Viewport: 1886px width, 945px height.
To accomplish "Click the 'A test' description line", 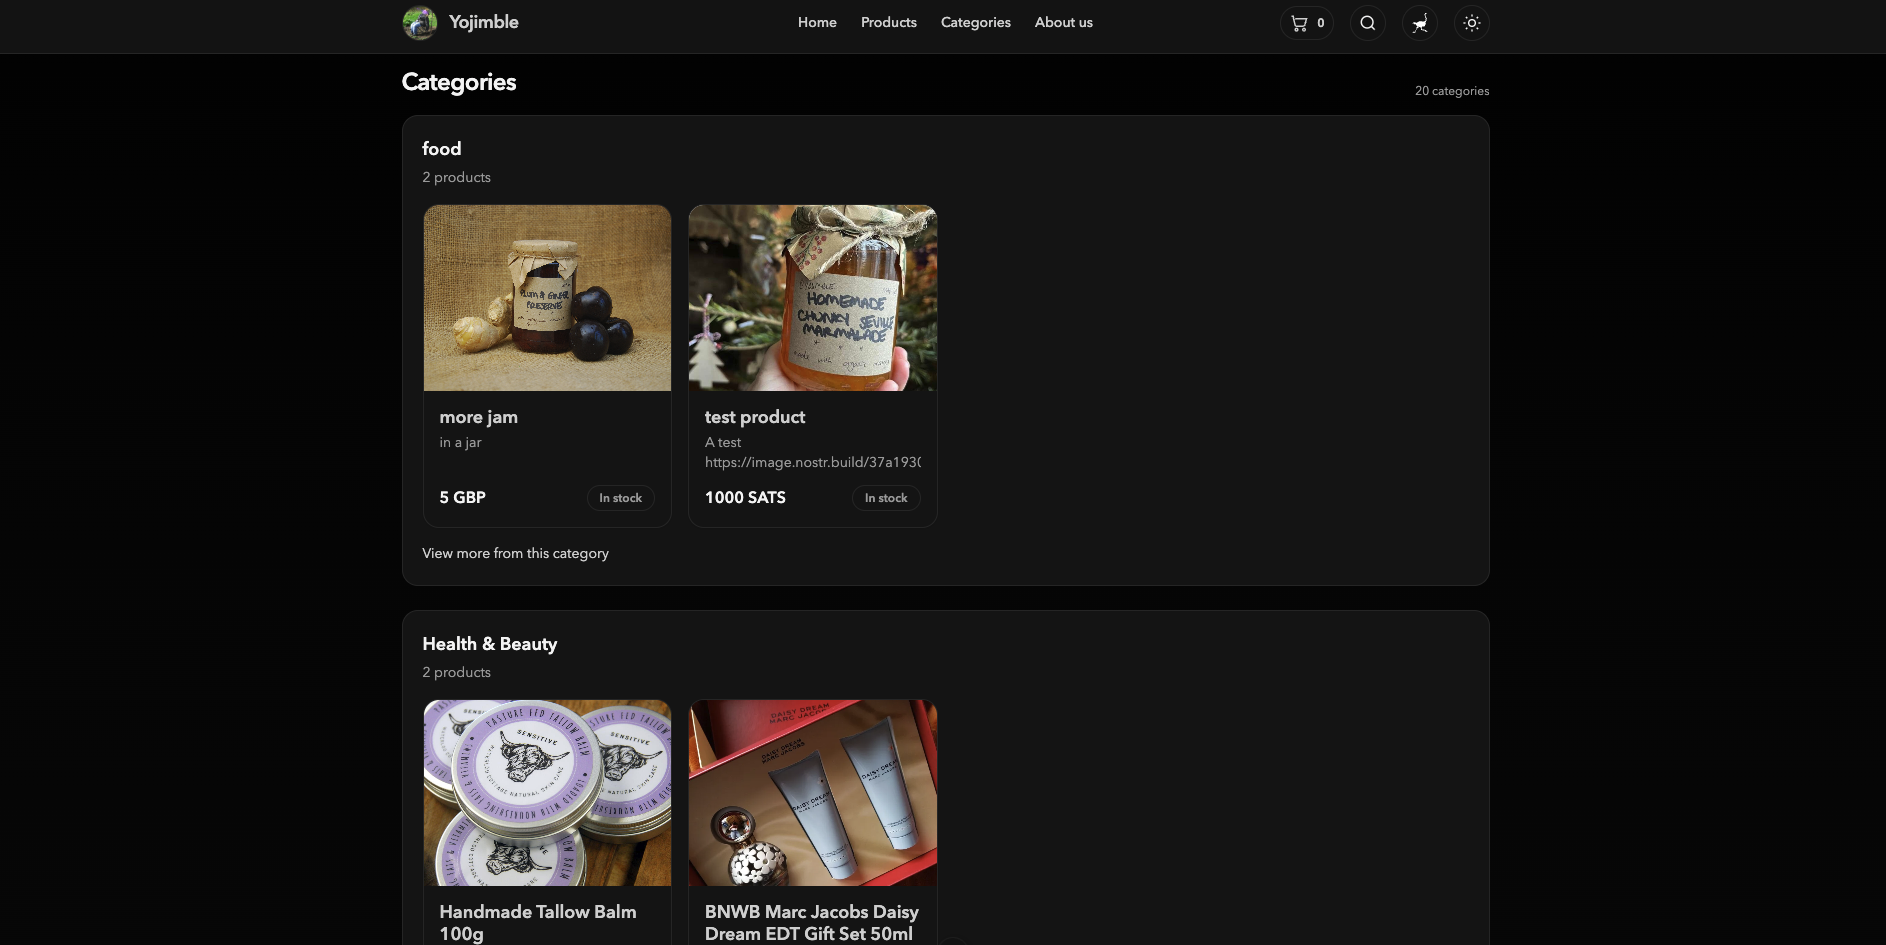I will point(723,442).
